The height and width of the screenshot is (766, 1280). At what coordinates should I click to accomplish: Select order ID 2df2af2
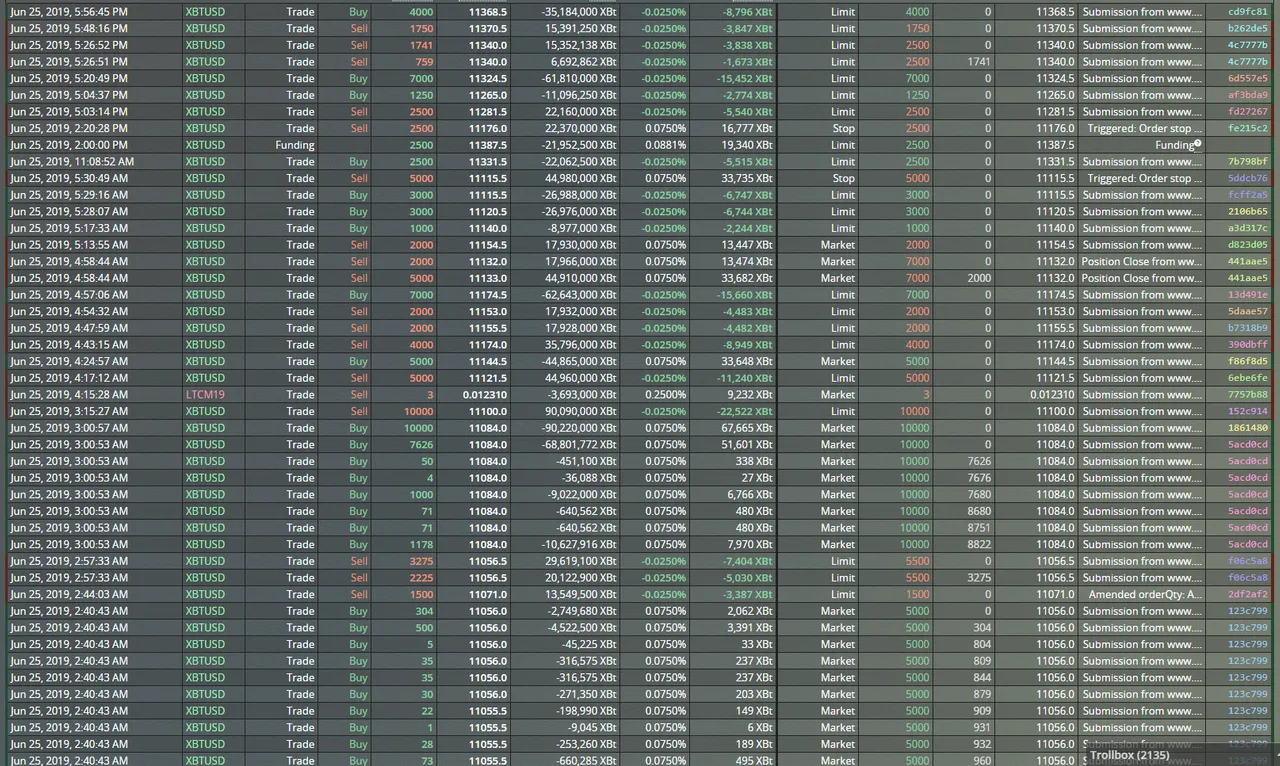pos(1247,594)
